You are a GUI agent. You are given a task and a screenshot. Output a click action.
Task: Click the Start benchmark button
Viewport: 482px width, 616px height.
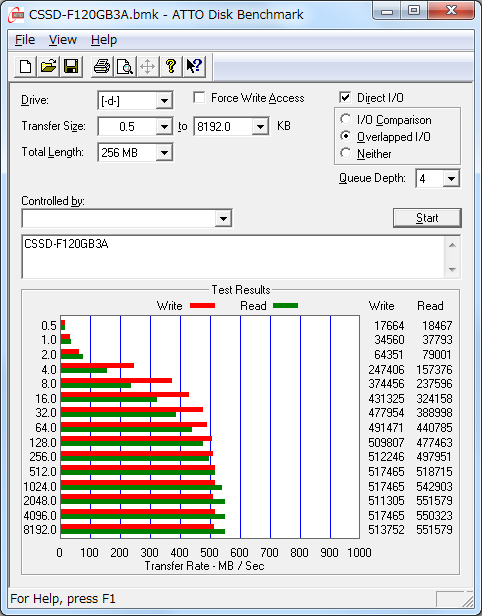[x=427, y=218]
